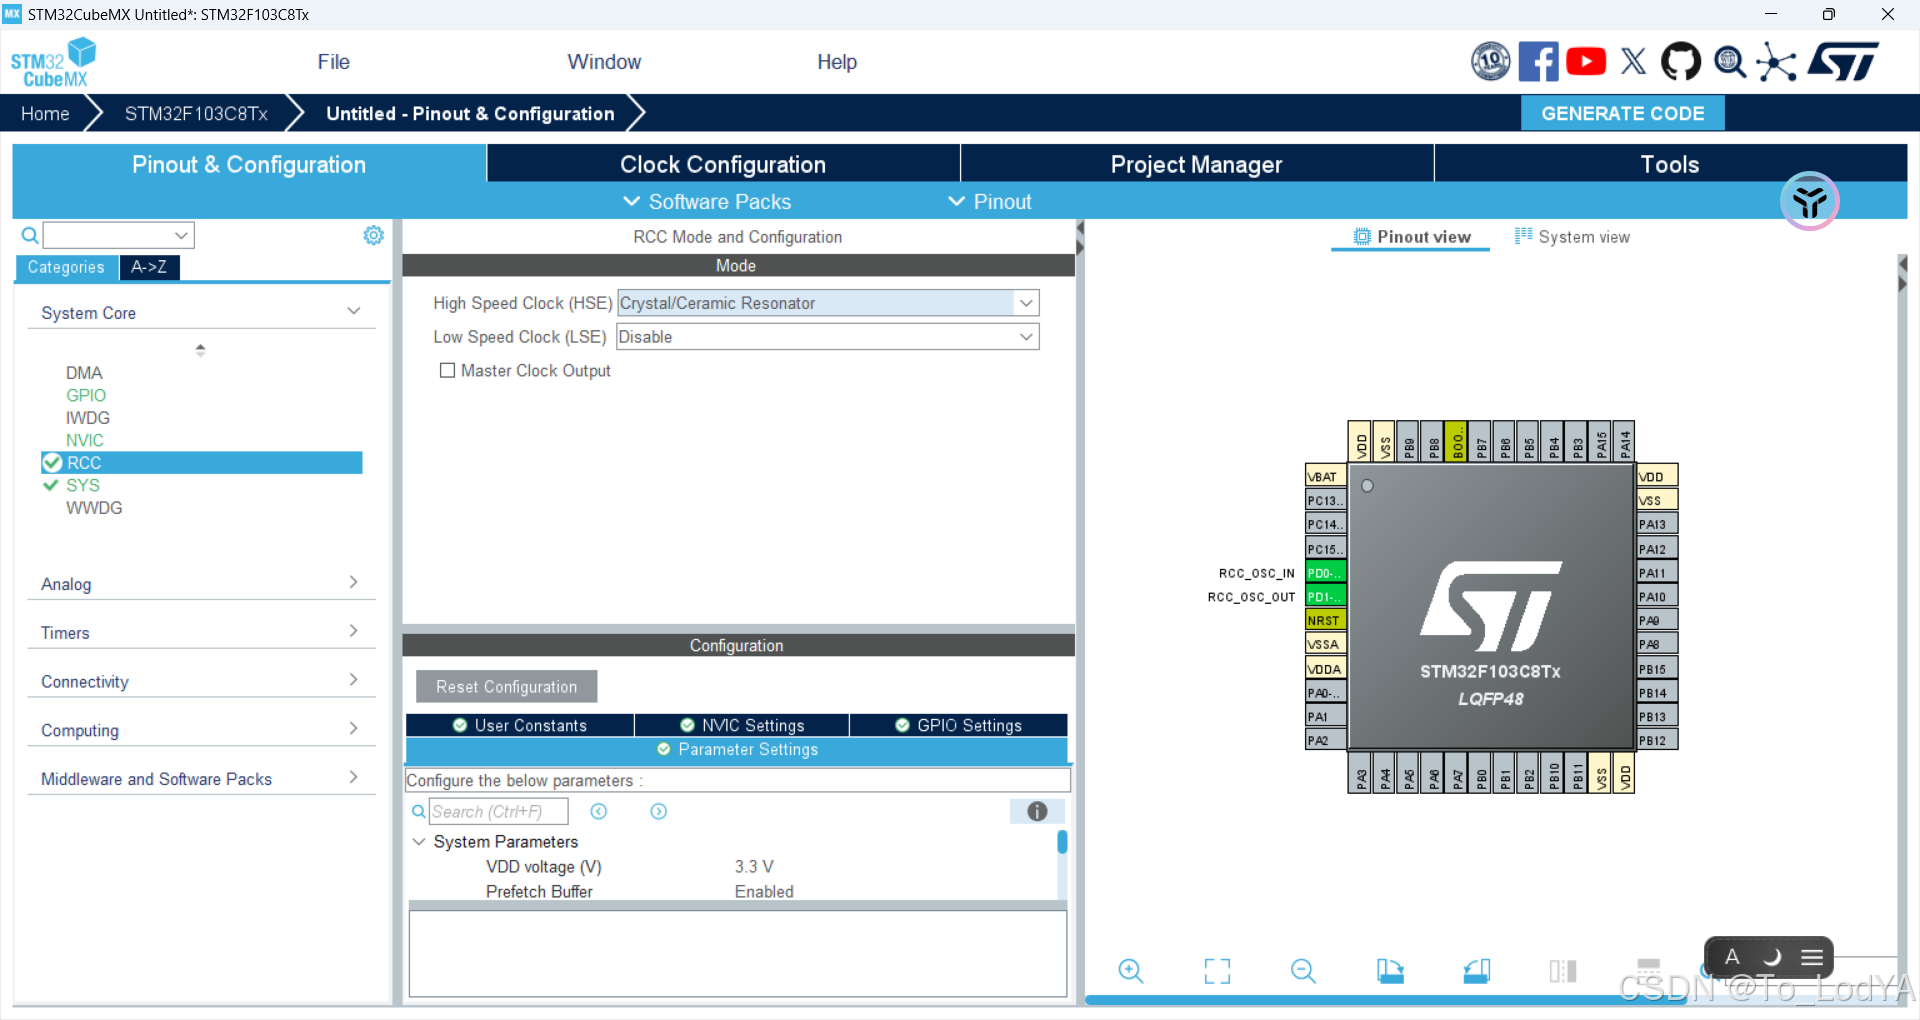Image resolution: width=1920 pixels, height=1020 pixels.
Task: Open the Help menu
Action: tap(837, 62)
